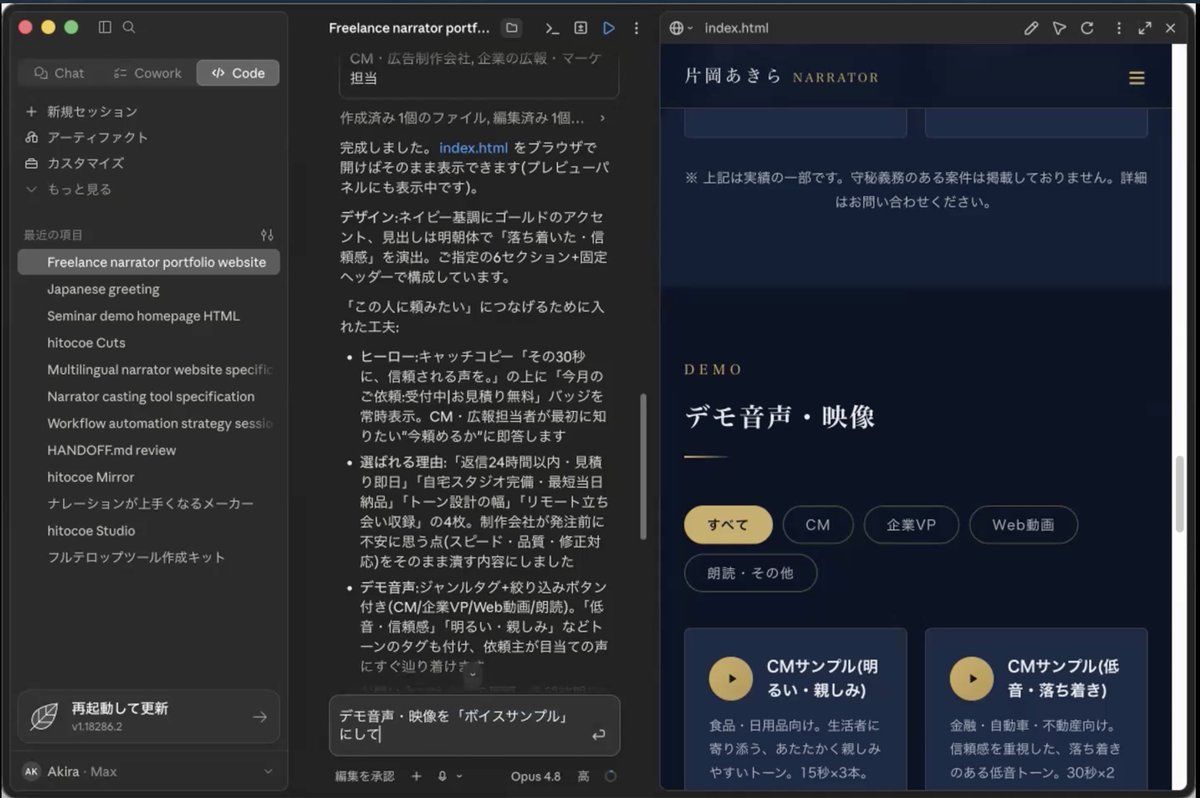
Task: Open the Akira · Max account menu
Action: click(148, 771)
